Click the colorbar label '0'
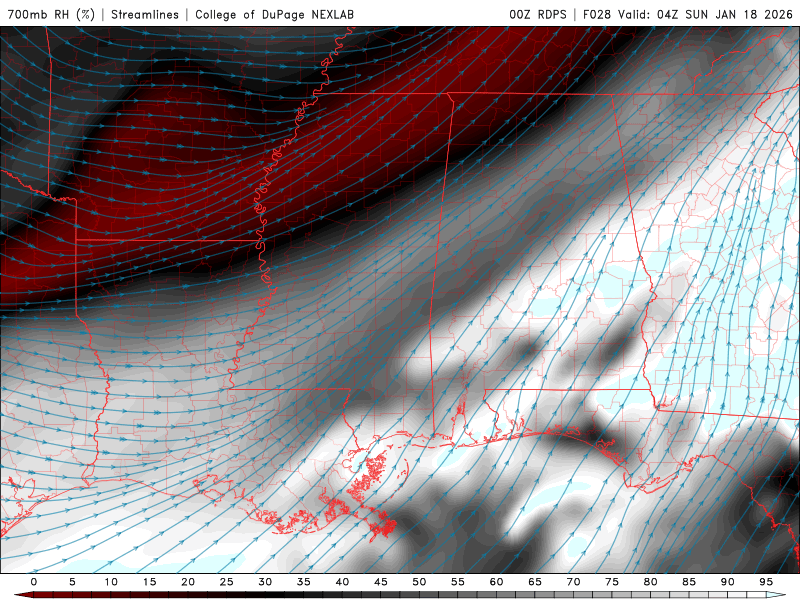This screenshot has width=800, height=600. click(x=34, y=582)
